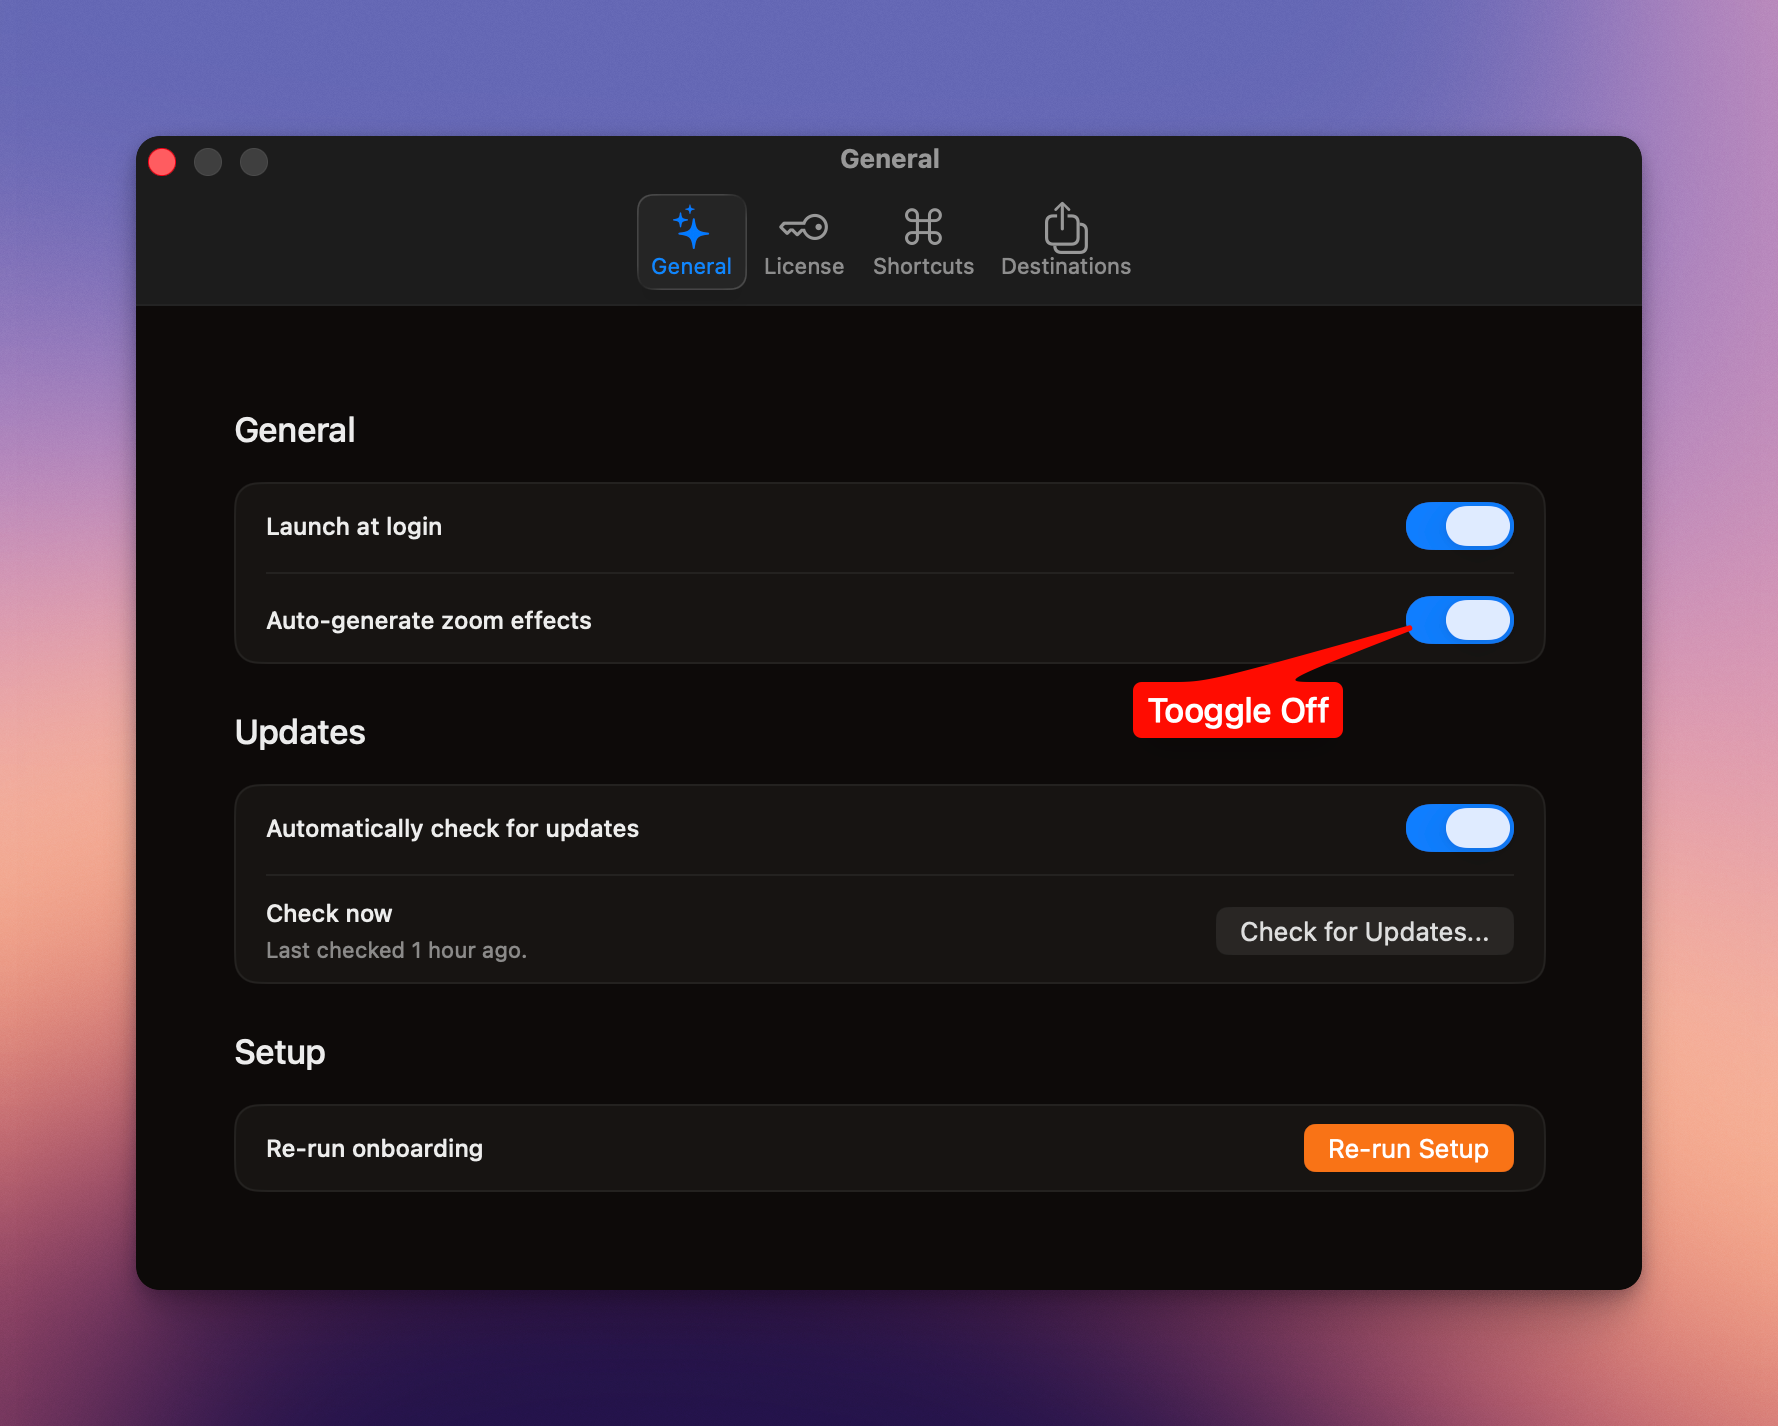
Task: Open License settings via the key icon
Action: (x=804, y=228)
